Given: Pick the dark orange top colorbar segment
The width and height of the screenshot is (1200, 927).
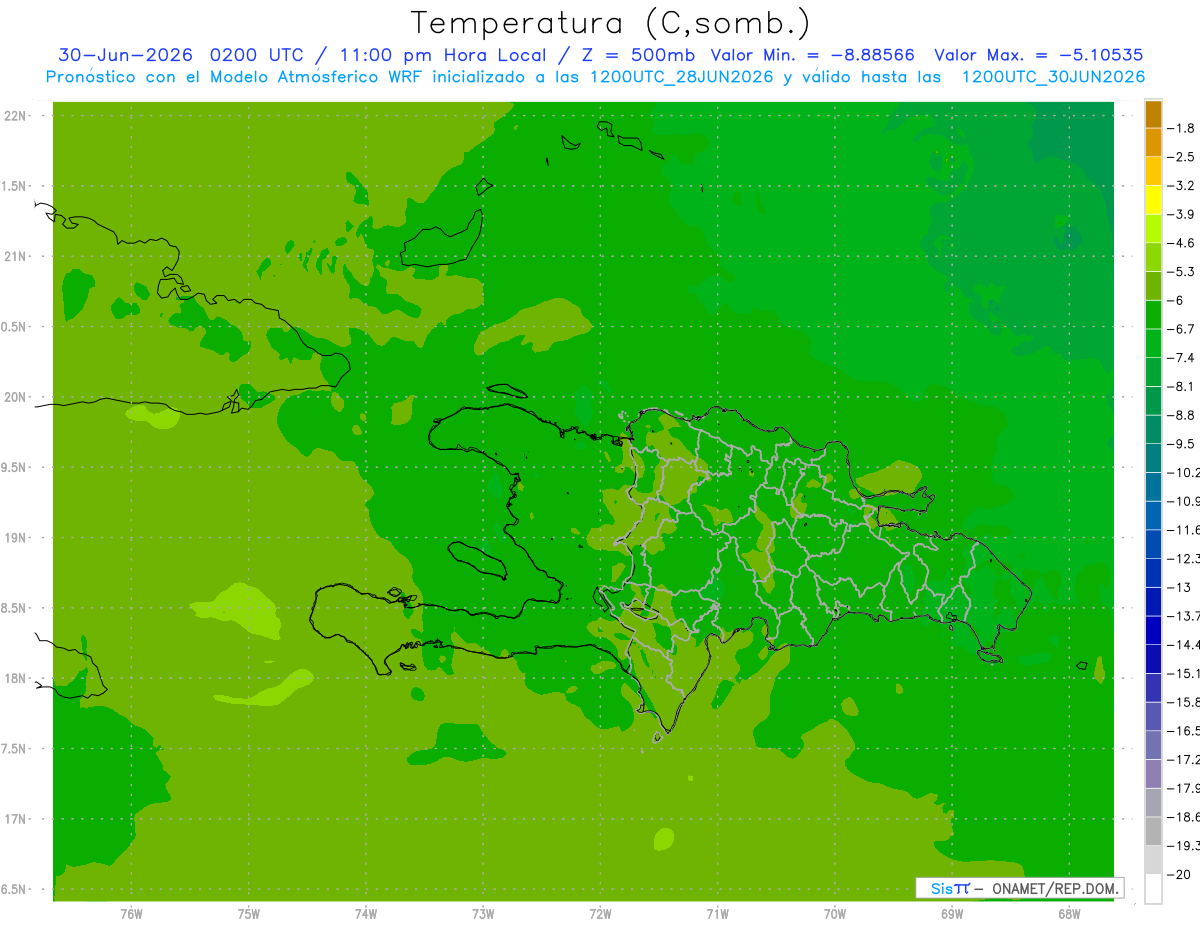Looking at the screenshot, I should [1153, 114].
